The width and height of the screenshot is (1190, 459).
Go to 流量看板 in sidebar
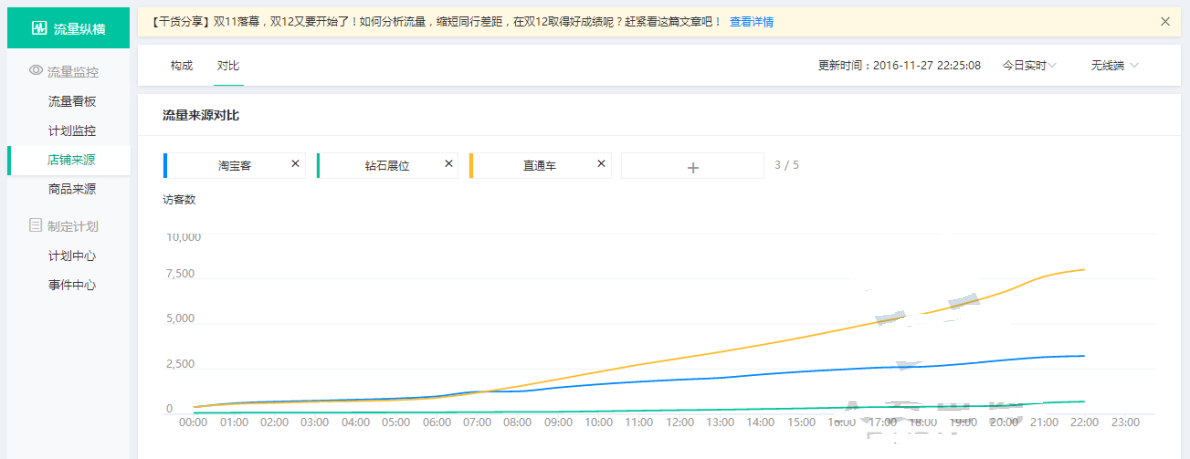click(x=72, y=101)
